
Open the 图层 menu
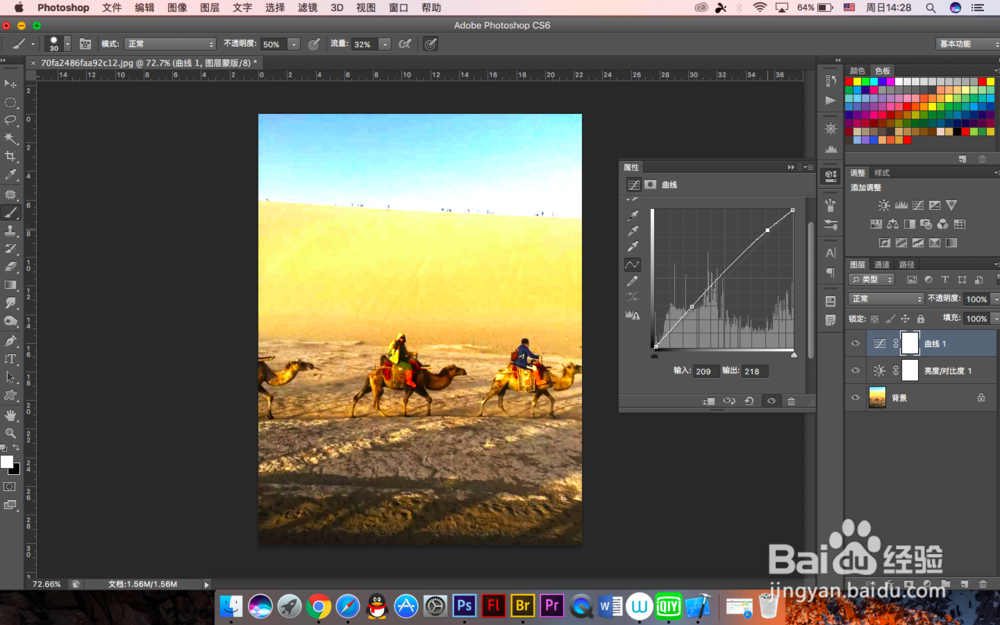click(210, 8)
